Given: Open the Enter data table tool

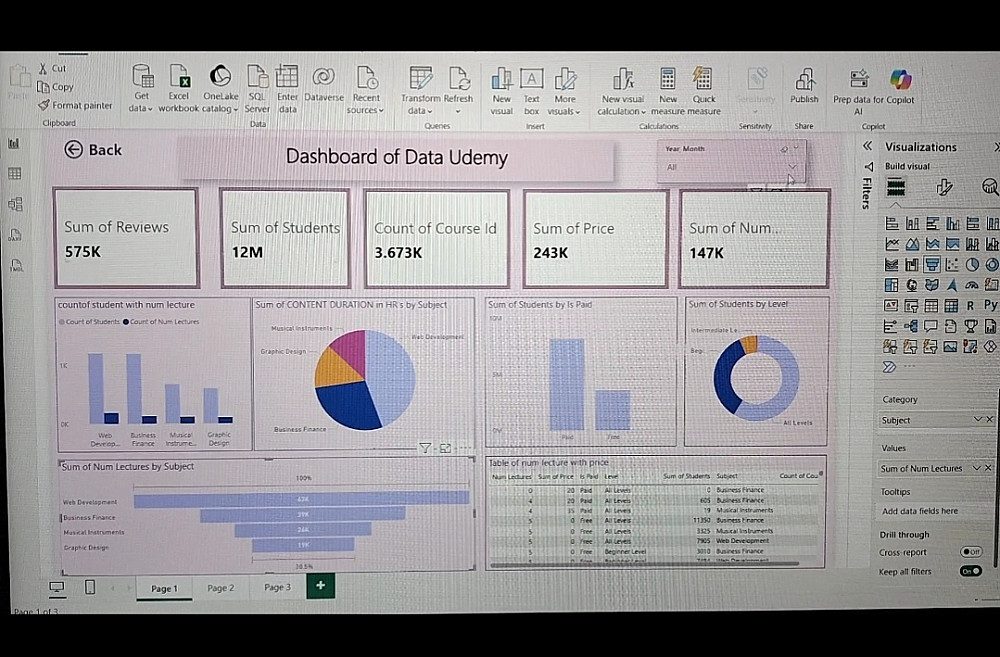Looking at the screenshot, I should [287, 89].
